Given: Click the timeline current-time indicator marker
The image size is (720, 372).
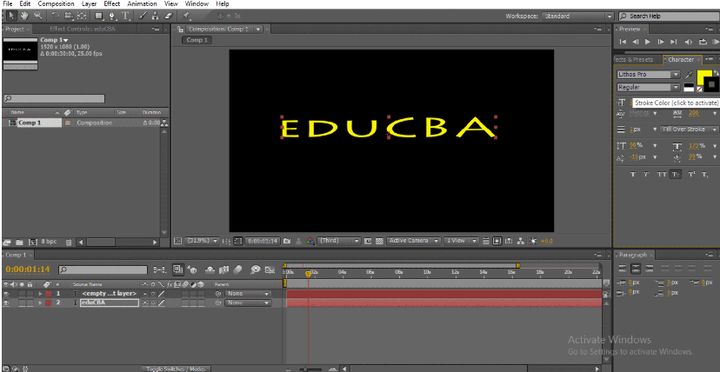Looking at the screenshot, I should point(309,274).
